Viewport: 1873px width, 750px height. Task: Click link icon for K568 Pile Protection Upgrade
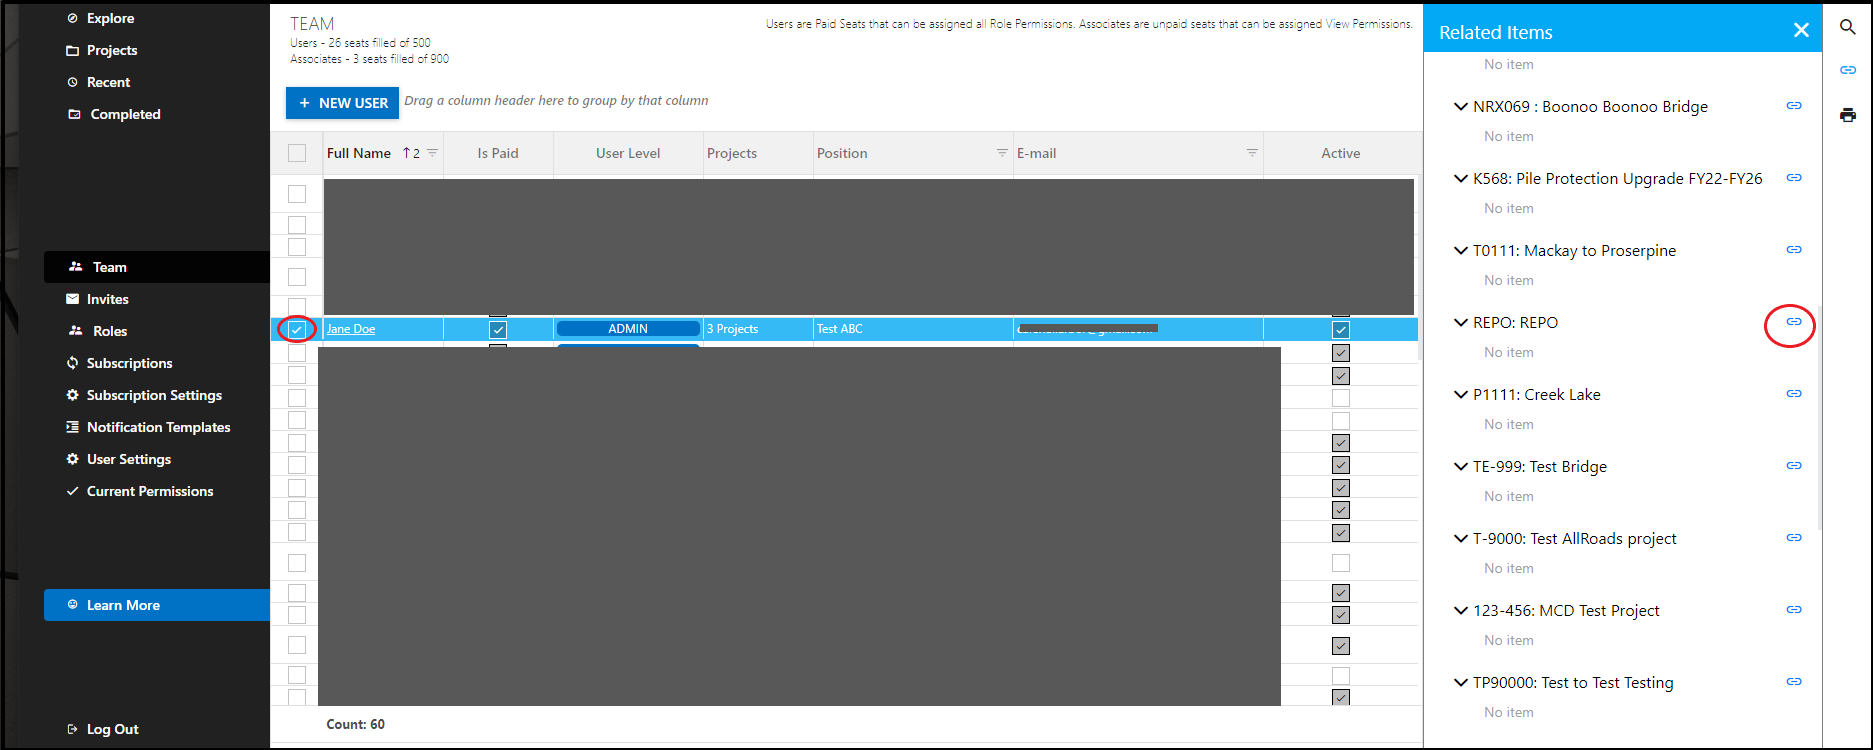[x=1794, y=178]
